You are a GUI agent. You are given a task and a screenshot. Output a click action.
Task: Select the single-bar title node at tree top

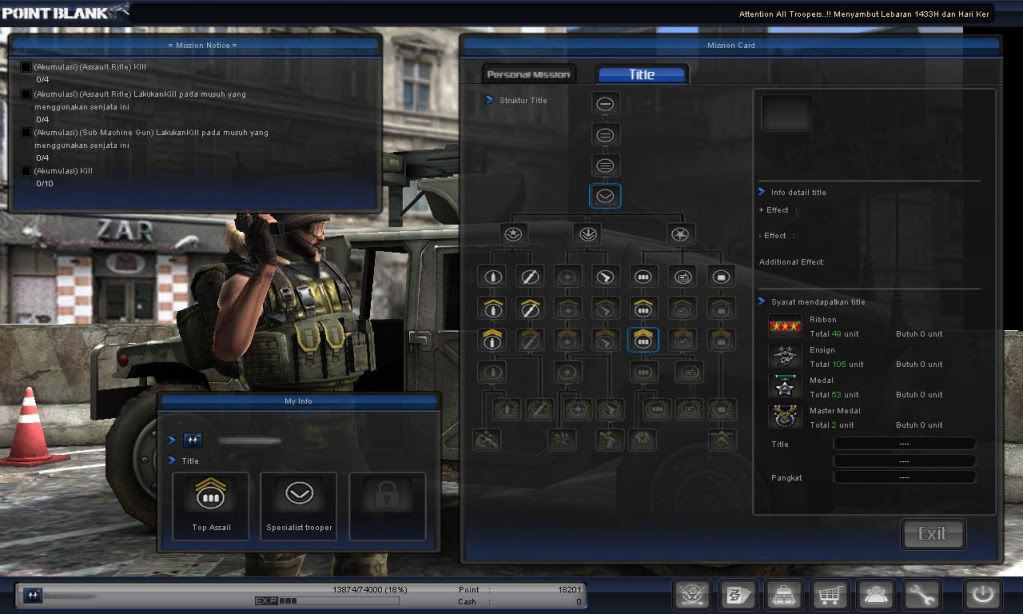click(x=605, y=104)
